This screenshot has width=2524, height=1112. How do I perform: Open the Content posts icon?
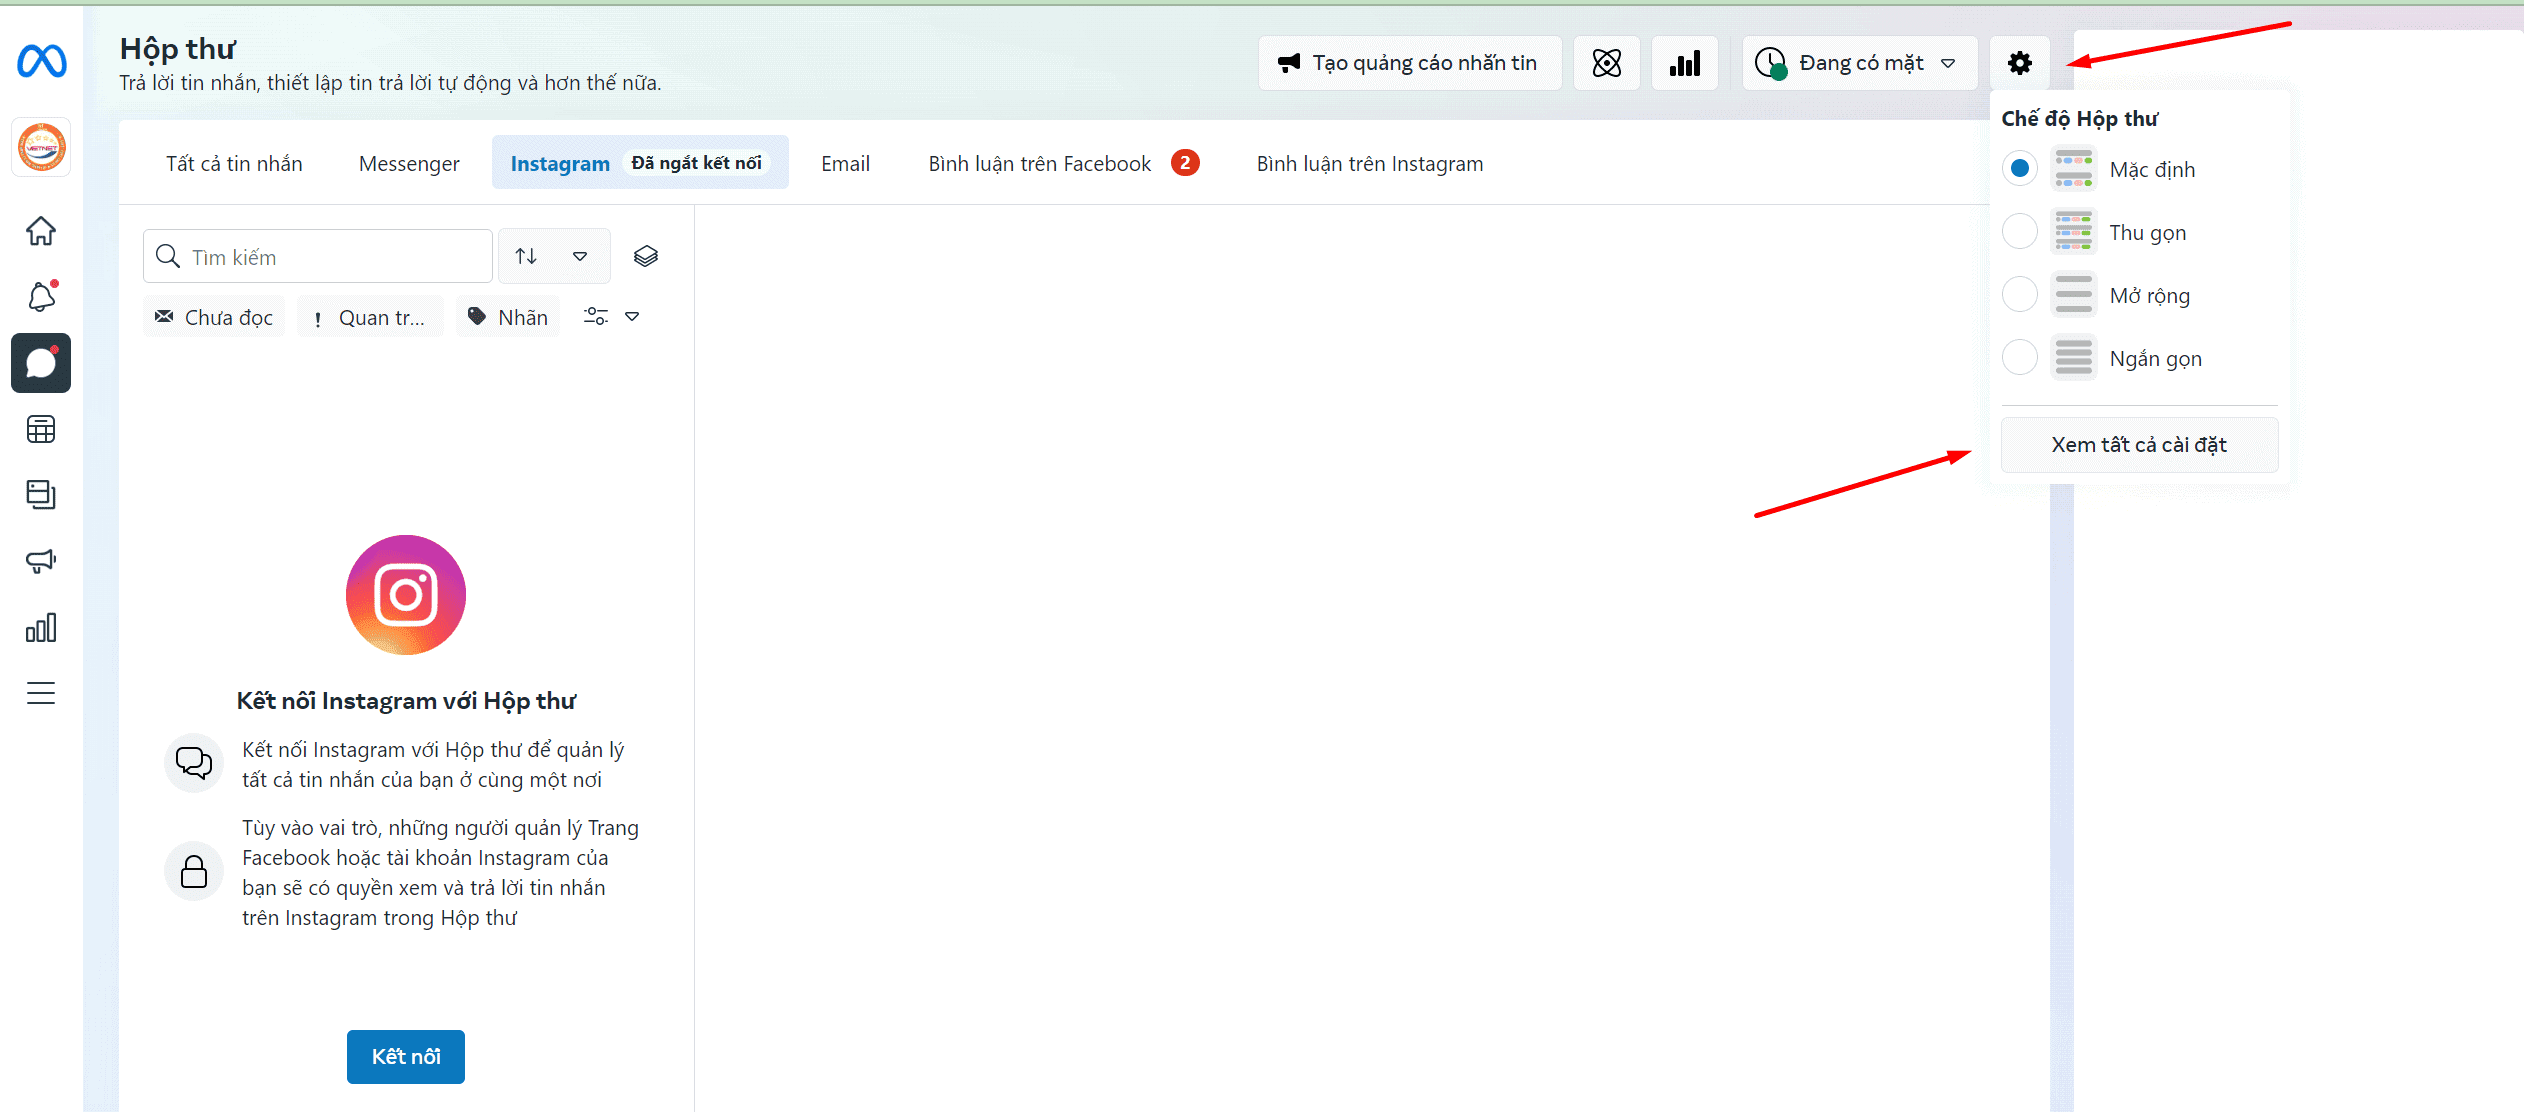coord(41,494)
